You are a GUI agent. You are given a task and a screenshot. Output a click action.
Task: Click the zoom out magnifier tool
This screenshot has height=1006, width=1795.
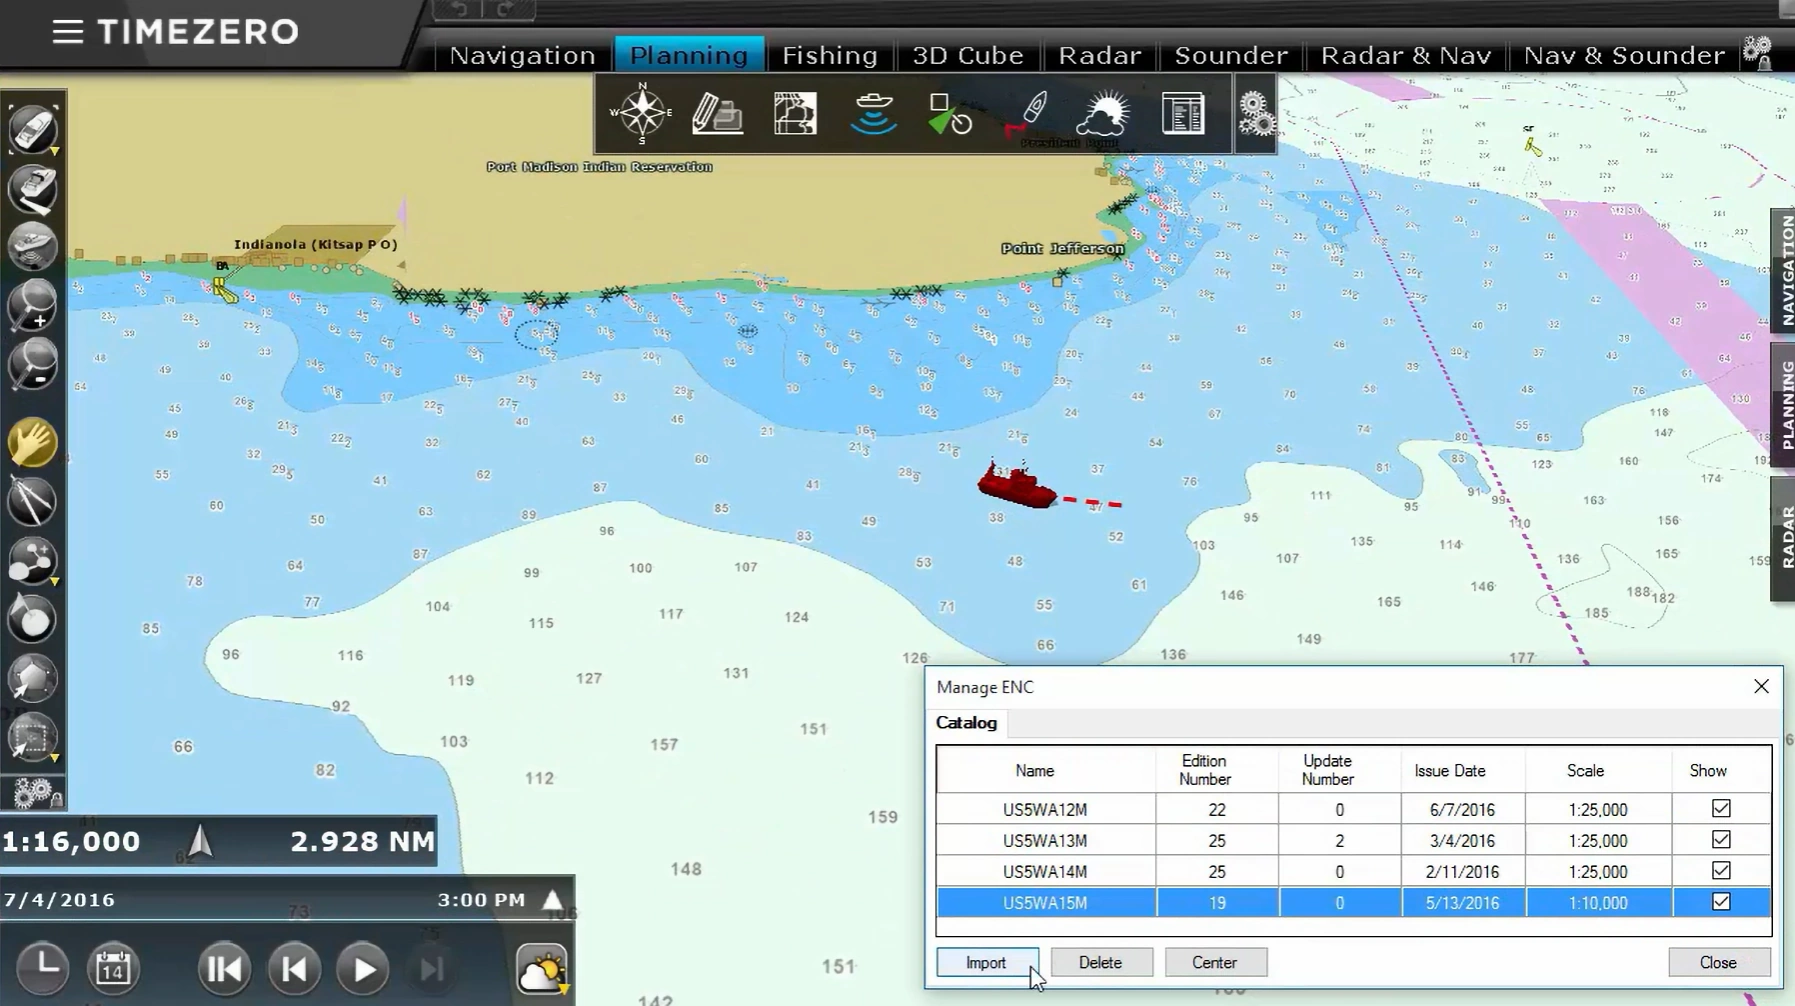tap(33, 364)
